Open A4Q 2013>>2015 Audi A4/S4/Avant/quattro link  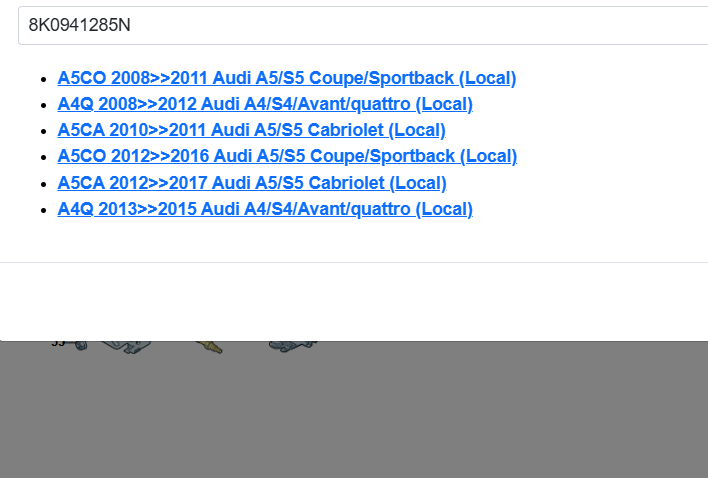click(265, 209)
